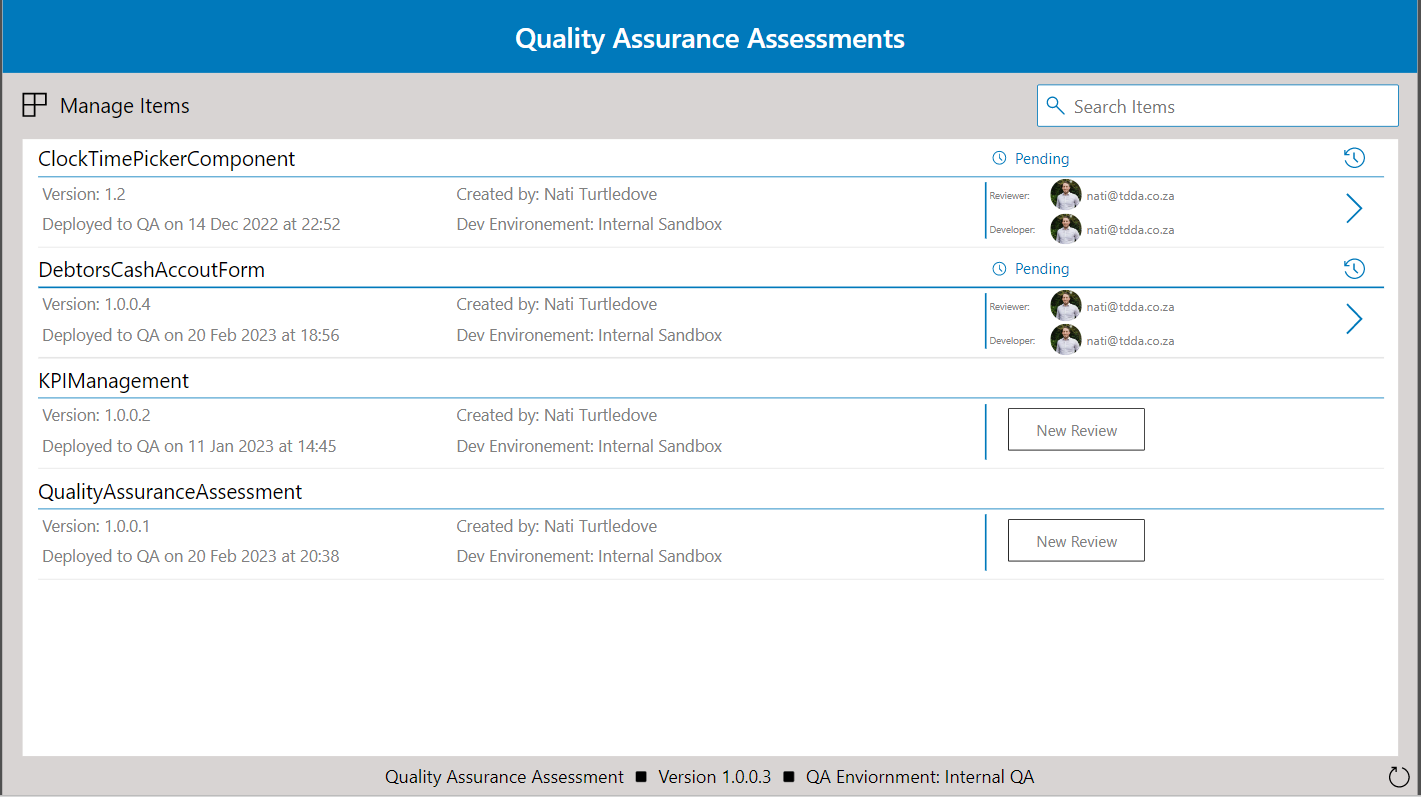The width and height of the screenshot is (1421, 797).
Task: Click reviewer avatar on DebtorsCashAccoutForm
Action: click(x=1066, y=306)
